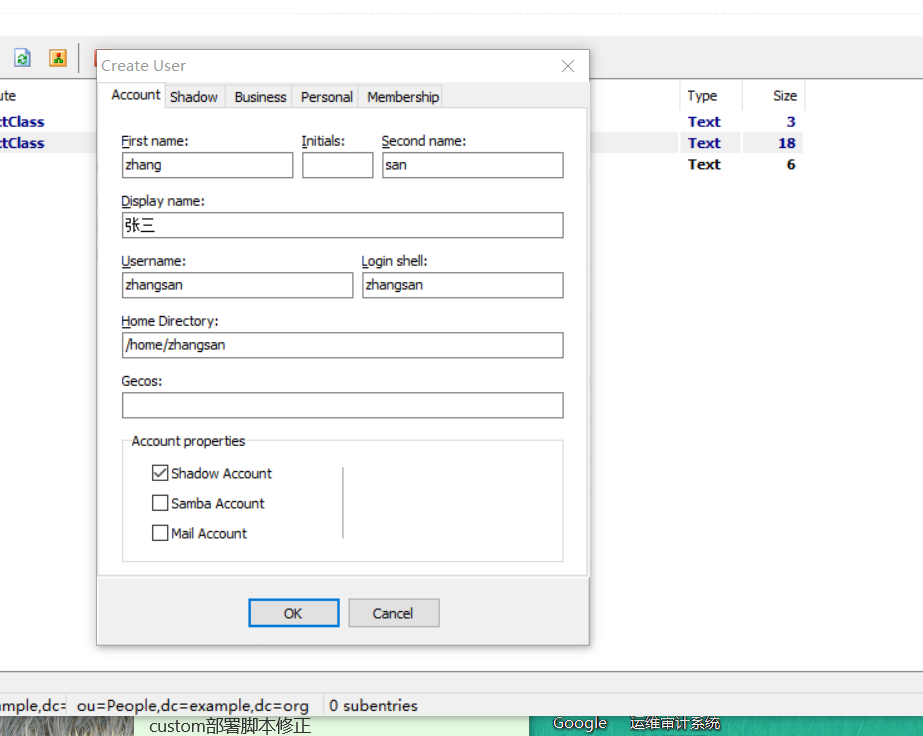Enable the Samba Account checkbox
923x736 pixels.
(160, 503)
